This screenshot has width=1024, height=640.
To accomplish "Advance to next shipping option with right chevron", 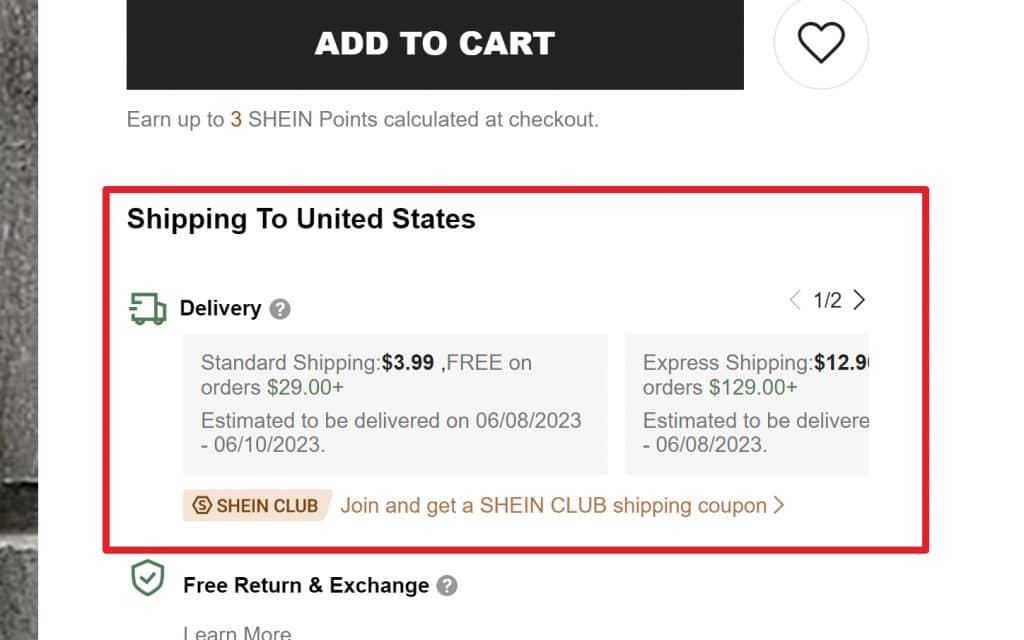I will pos(859,299).
